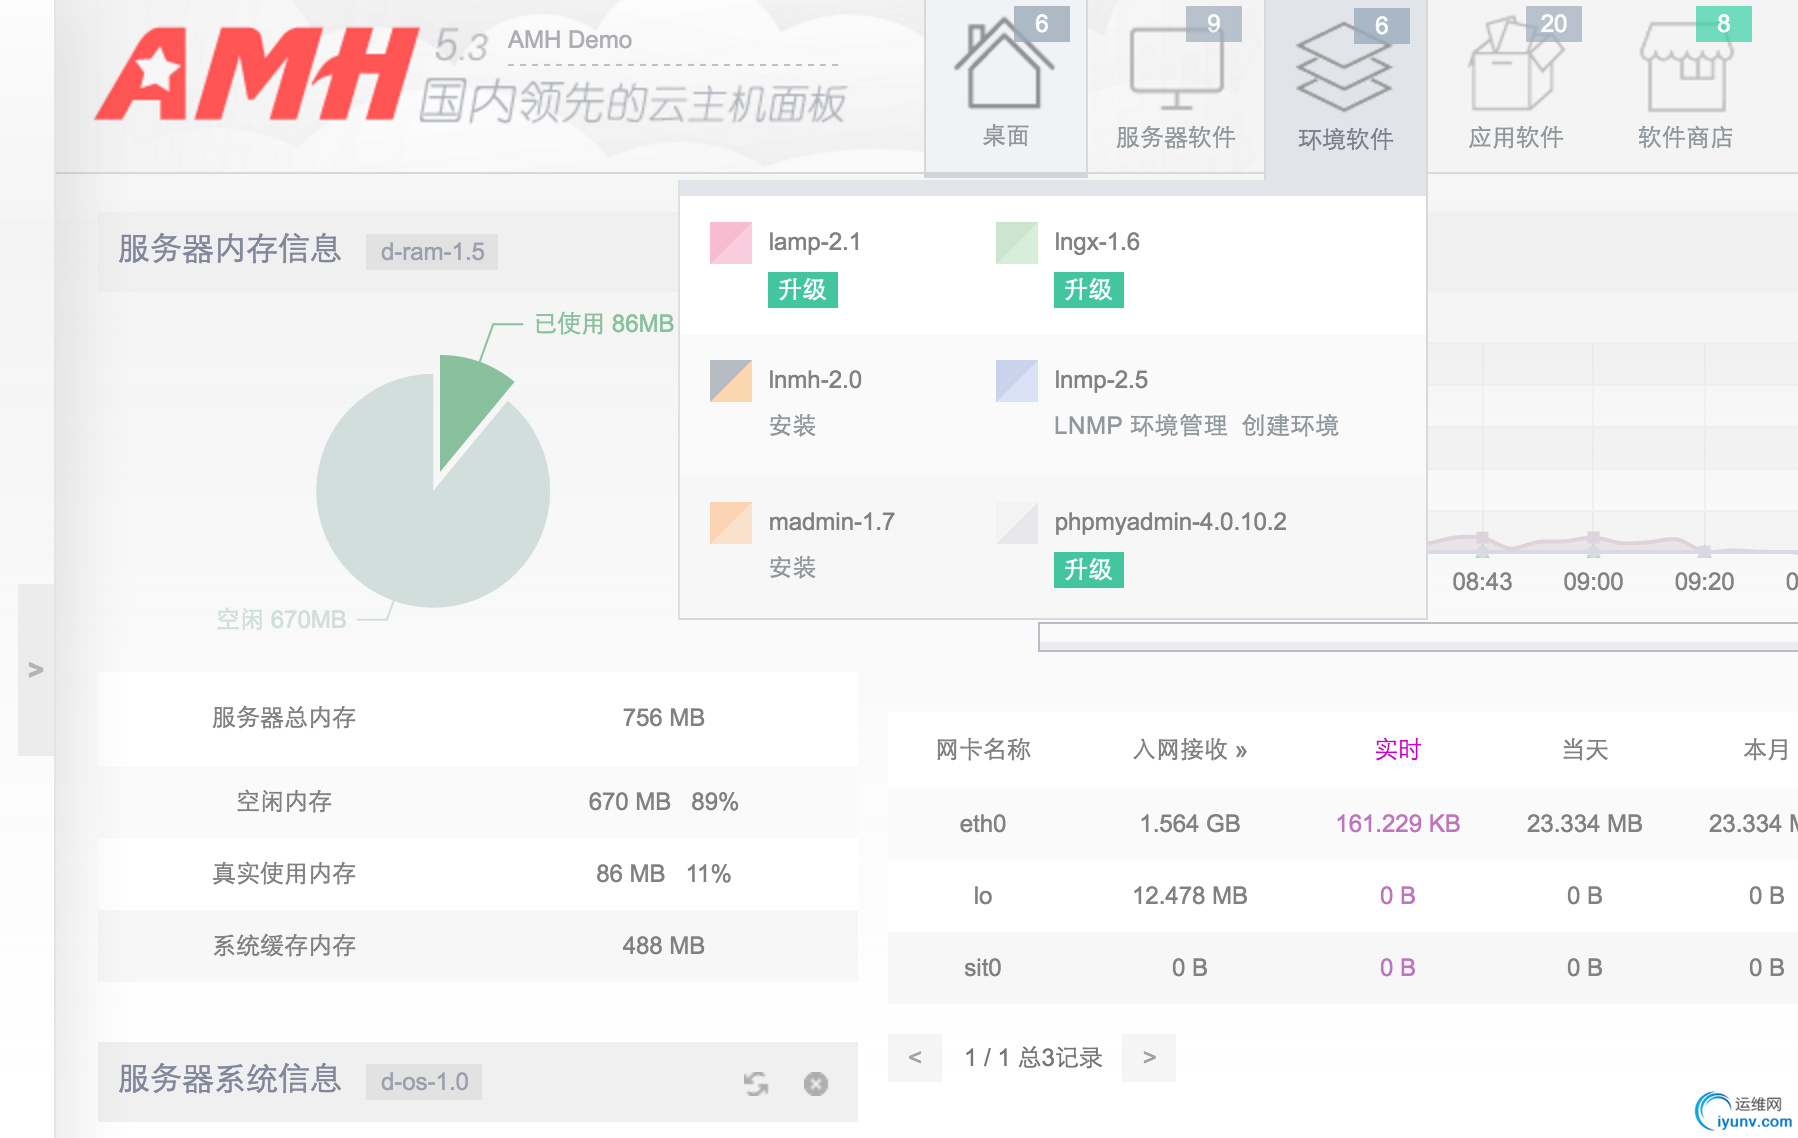Viewport: 1798px width, 1138px height.
Task: Open the 环境软件 layers icon
Action: point(1344,68)
